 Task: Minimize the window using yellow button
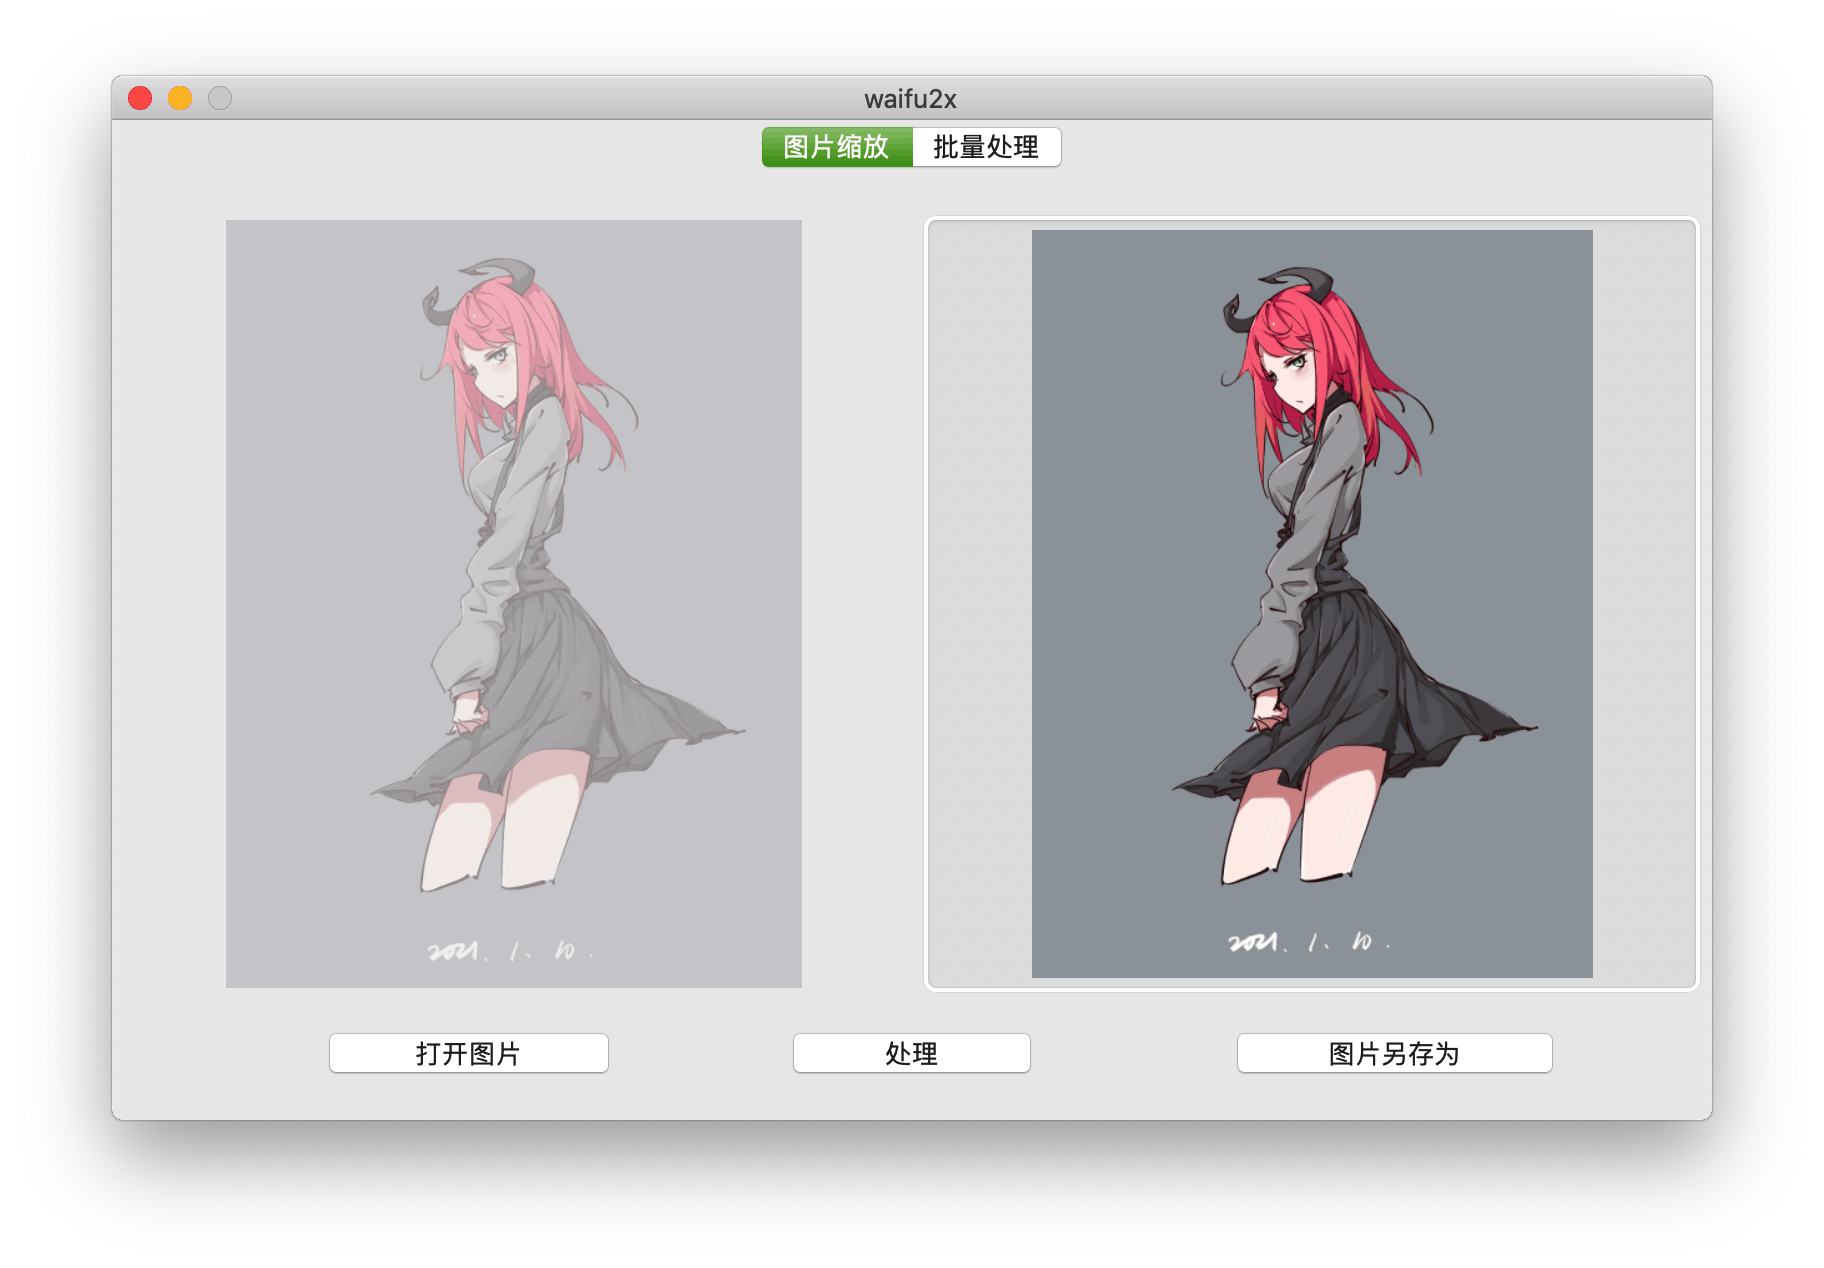tap(180, 98)
